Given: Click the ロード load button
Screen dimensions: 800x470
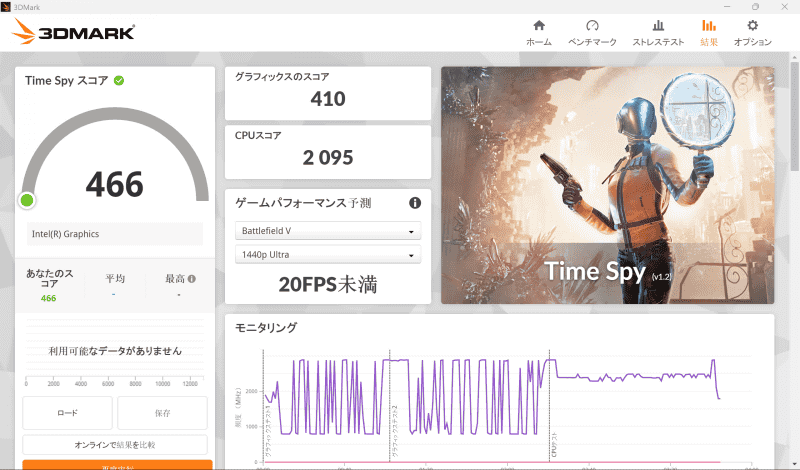Looking at the screenshot, I should coord(67,413).
